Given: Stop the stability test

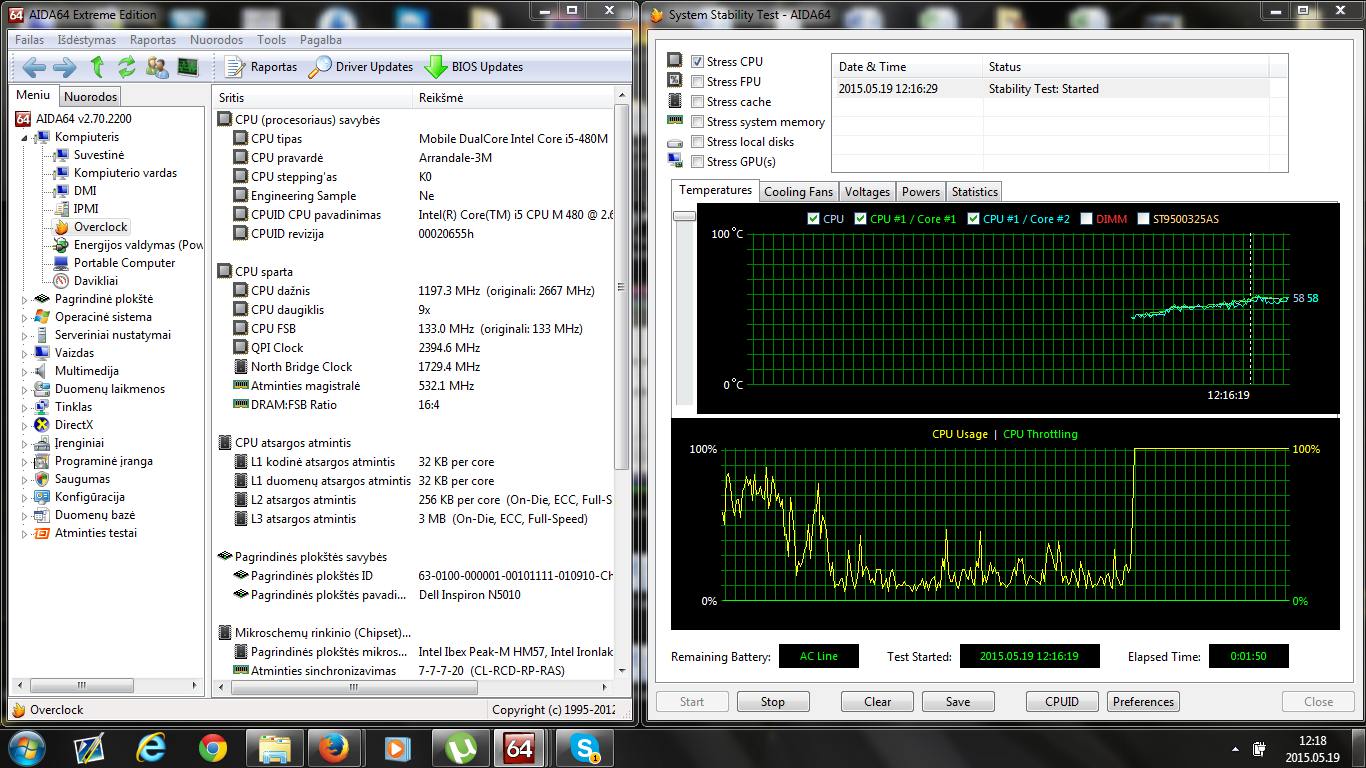Looking at the screenshot, I should pyautogui.click(x=773, y=702).
